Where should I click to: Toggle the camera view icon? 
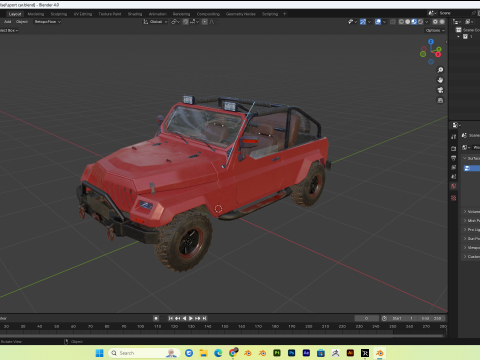click(x=440, y=90)
